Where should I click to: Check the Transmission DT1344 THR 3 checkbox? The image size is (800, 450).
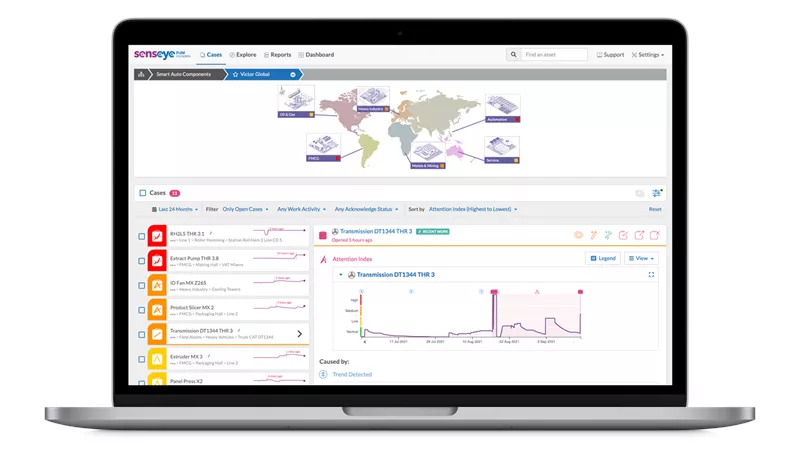click(x=142, y=334)
